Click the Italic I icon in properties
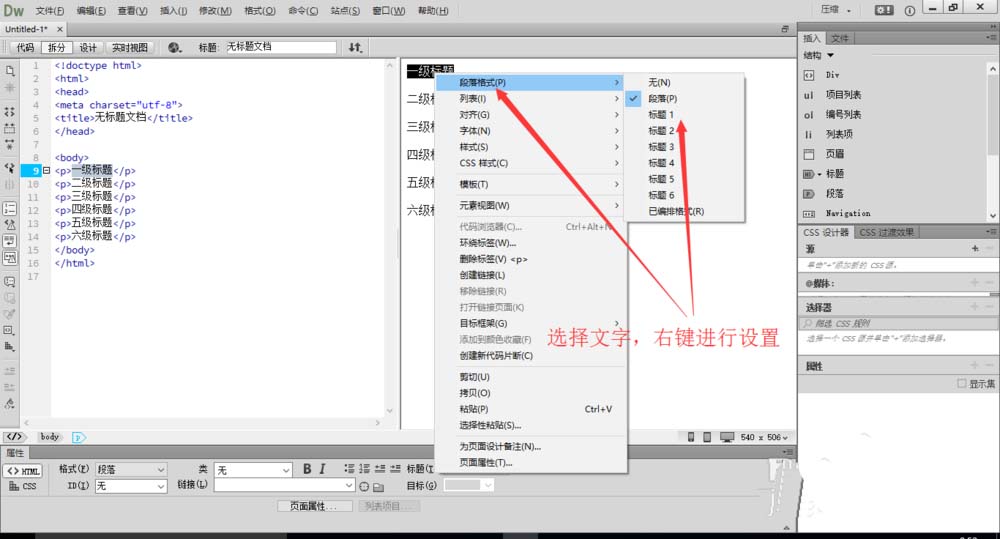 click(322, 469)
